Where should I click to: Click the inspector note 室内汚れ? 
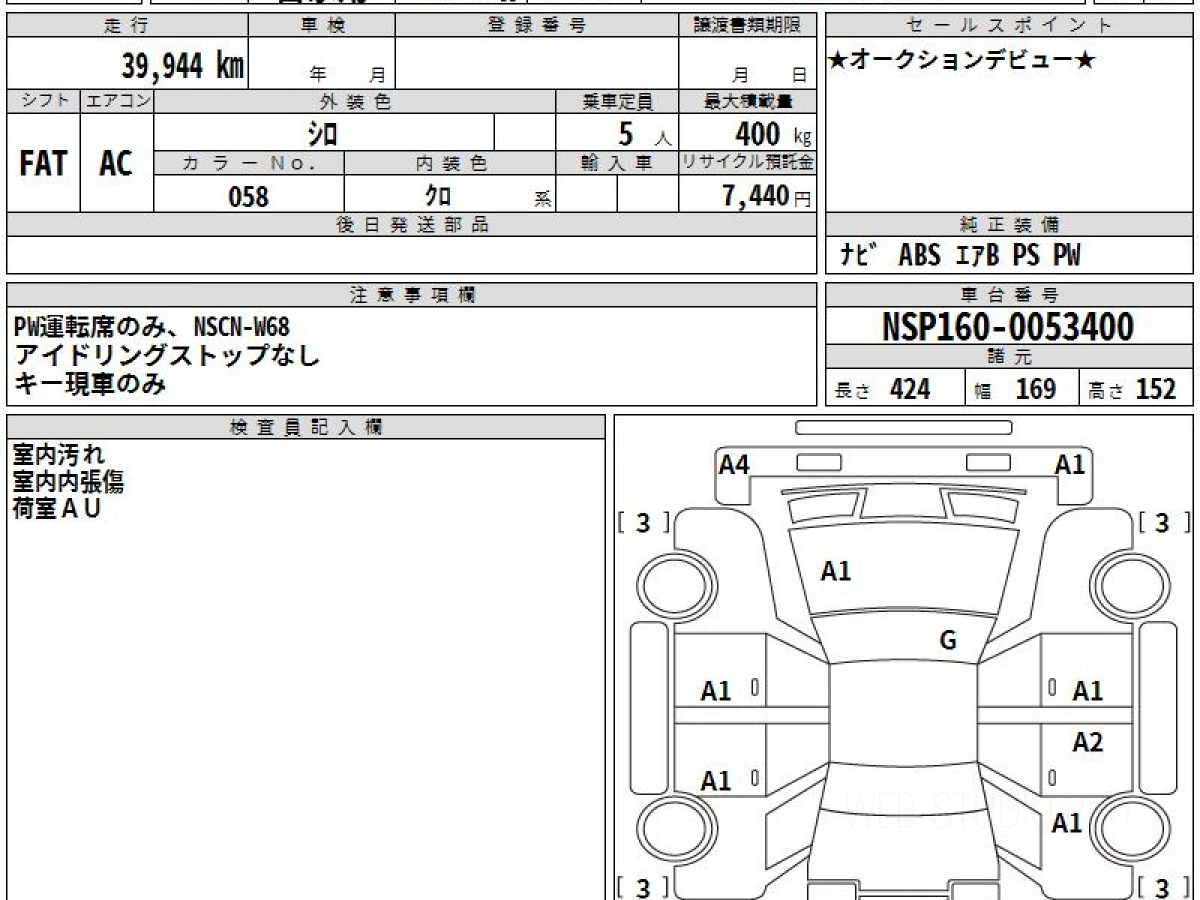tap(58, 456)
